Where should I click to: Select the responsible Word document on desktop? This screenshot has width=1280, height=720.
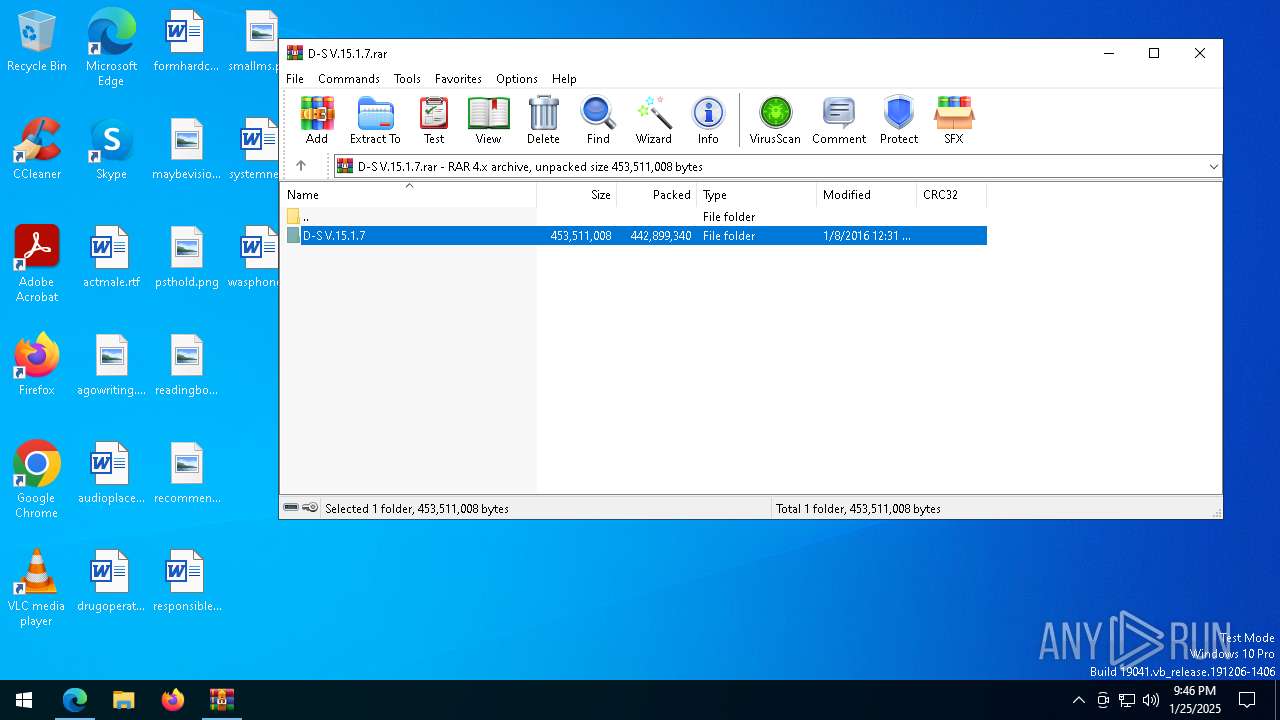coord(187,581)
